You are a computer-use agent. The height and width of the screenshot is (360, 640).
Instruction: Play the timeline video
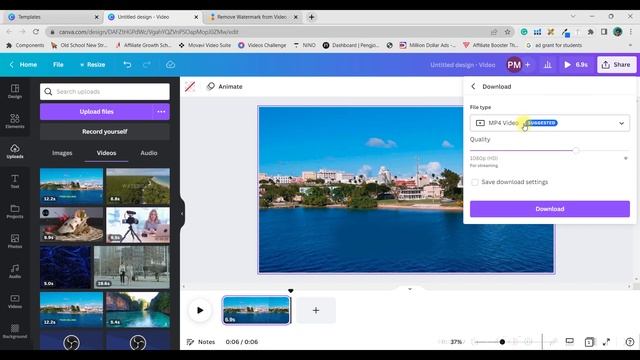click(200, 310)
